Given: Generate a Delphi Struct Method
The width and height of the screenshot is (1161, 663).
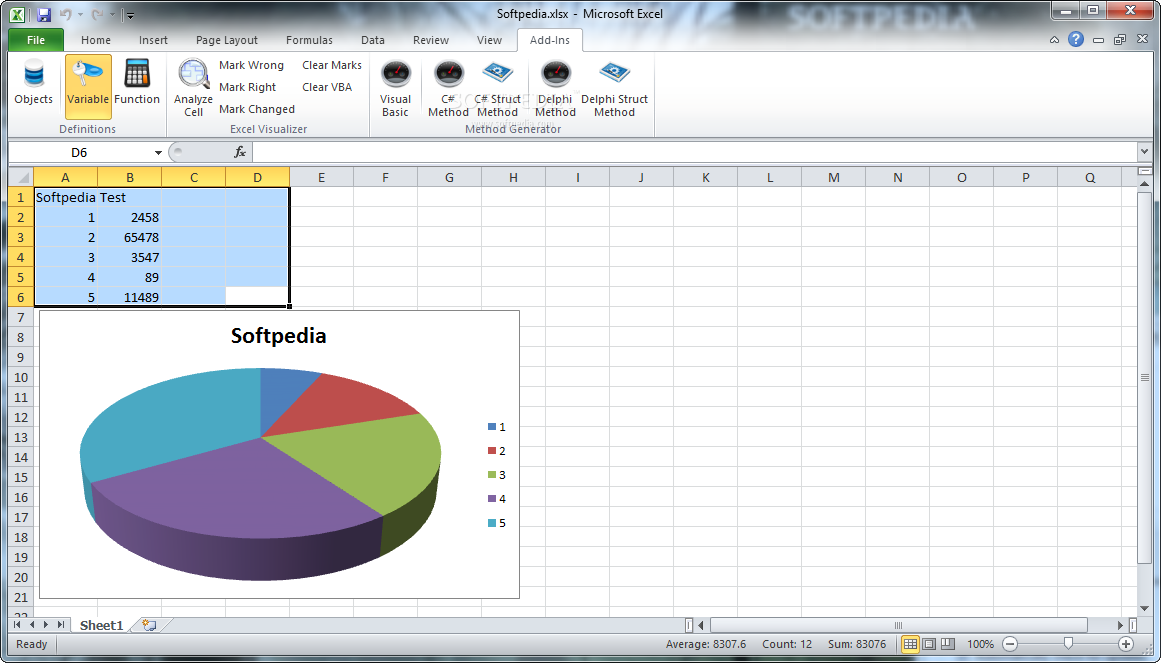Looking at the screenshot, I should [x=615, y=88].
